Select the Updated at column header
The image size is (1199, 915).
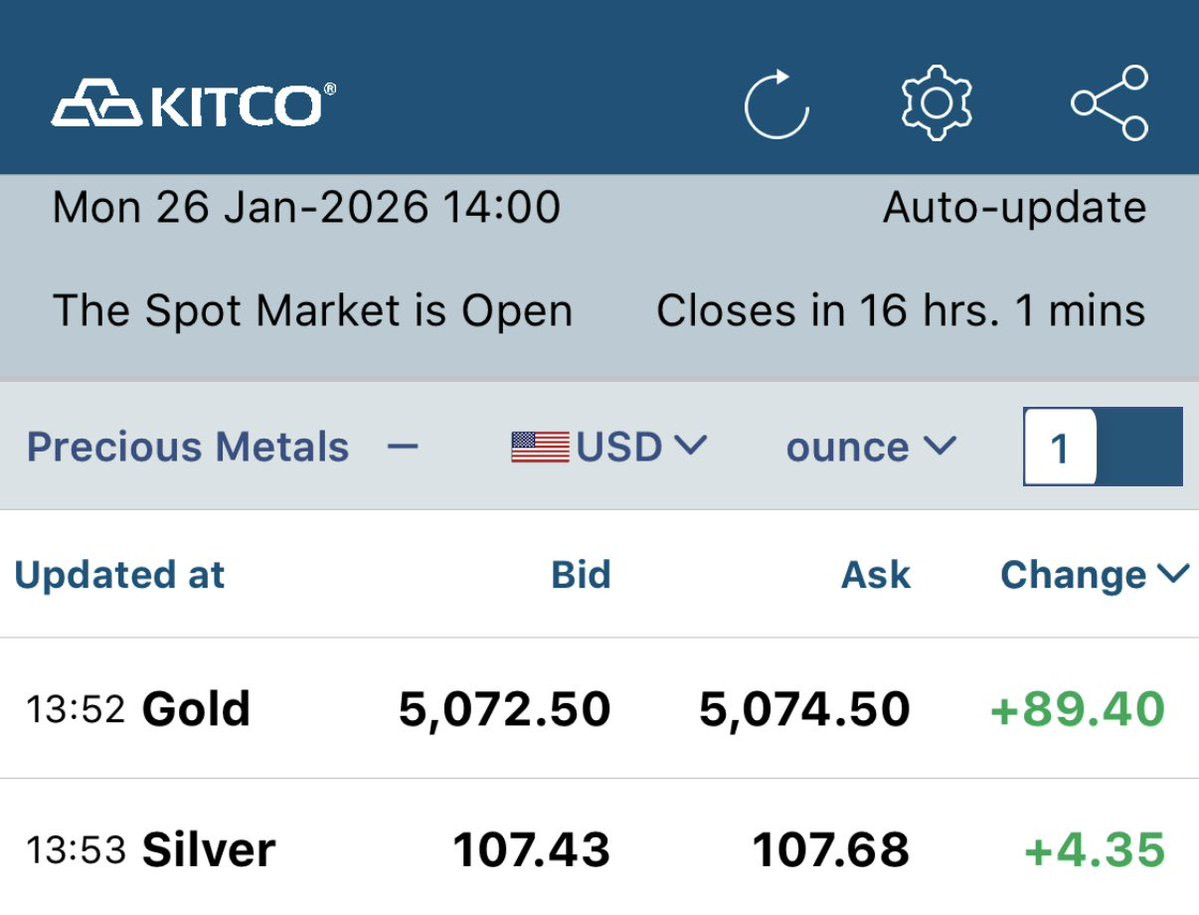click(120, 575)
